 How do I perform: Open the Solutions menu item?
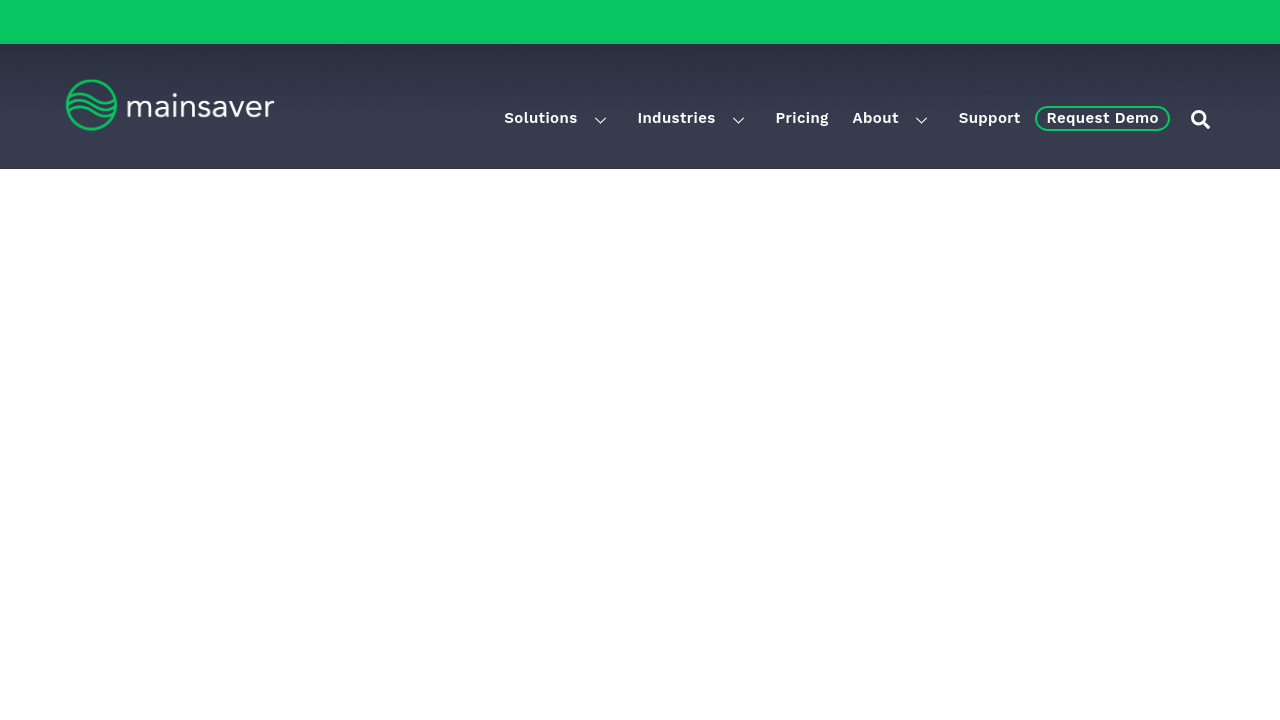pos(540,118)
